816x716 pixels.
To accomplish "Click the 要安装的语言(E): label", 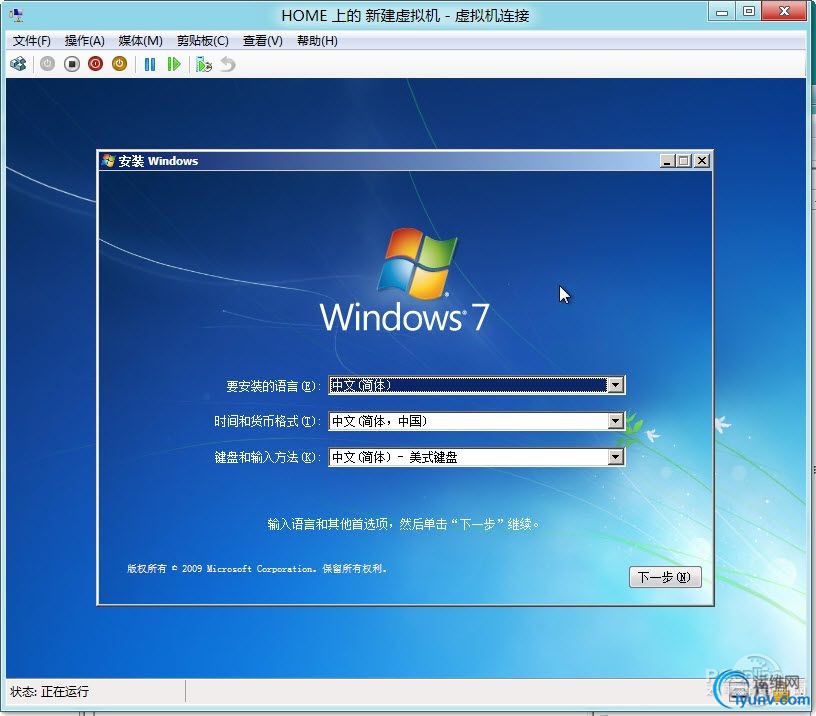I will click(x=273, y=386).
